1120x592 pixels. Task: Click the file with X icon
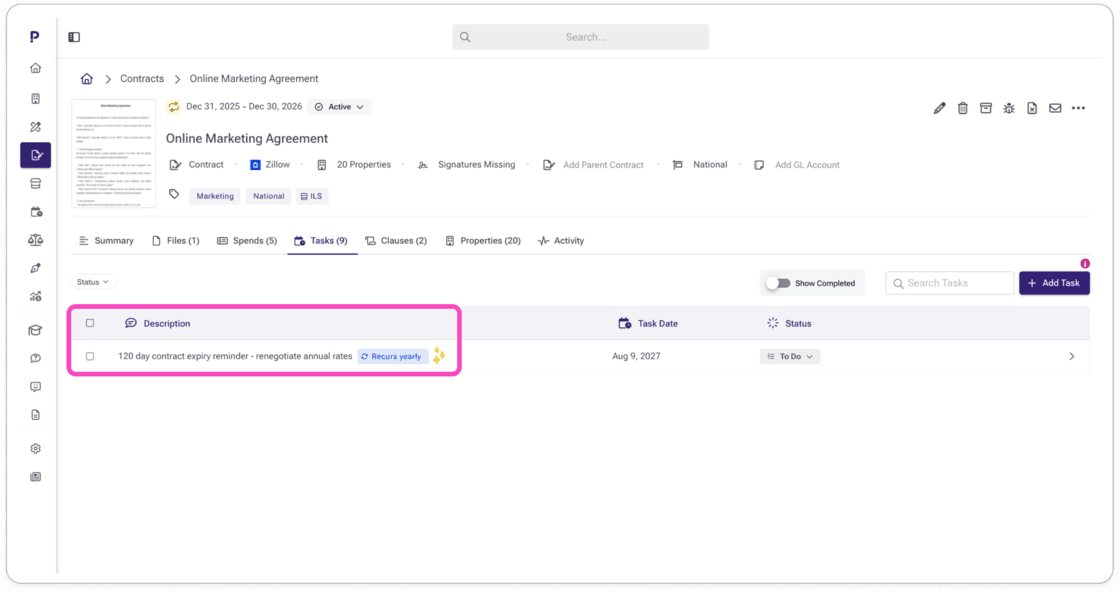[x=1032, y=108]
